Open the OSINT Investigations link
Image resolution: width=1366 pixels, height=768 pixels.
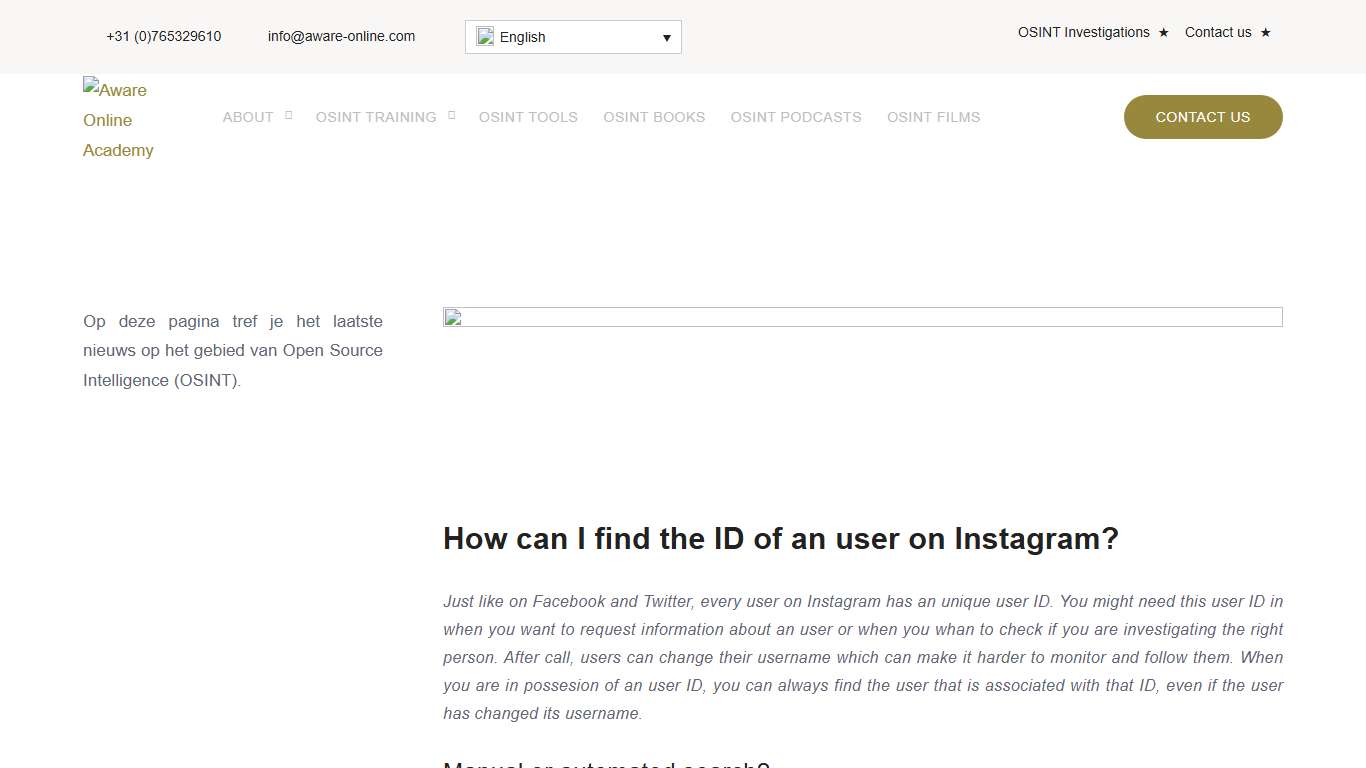[1084, 32]
